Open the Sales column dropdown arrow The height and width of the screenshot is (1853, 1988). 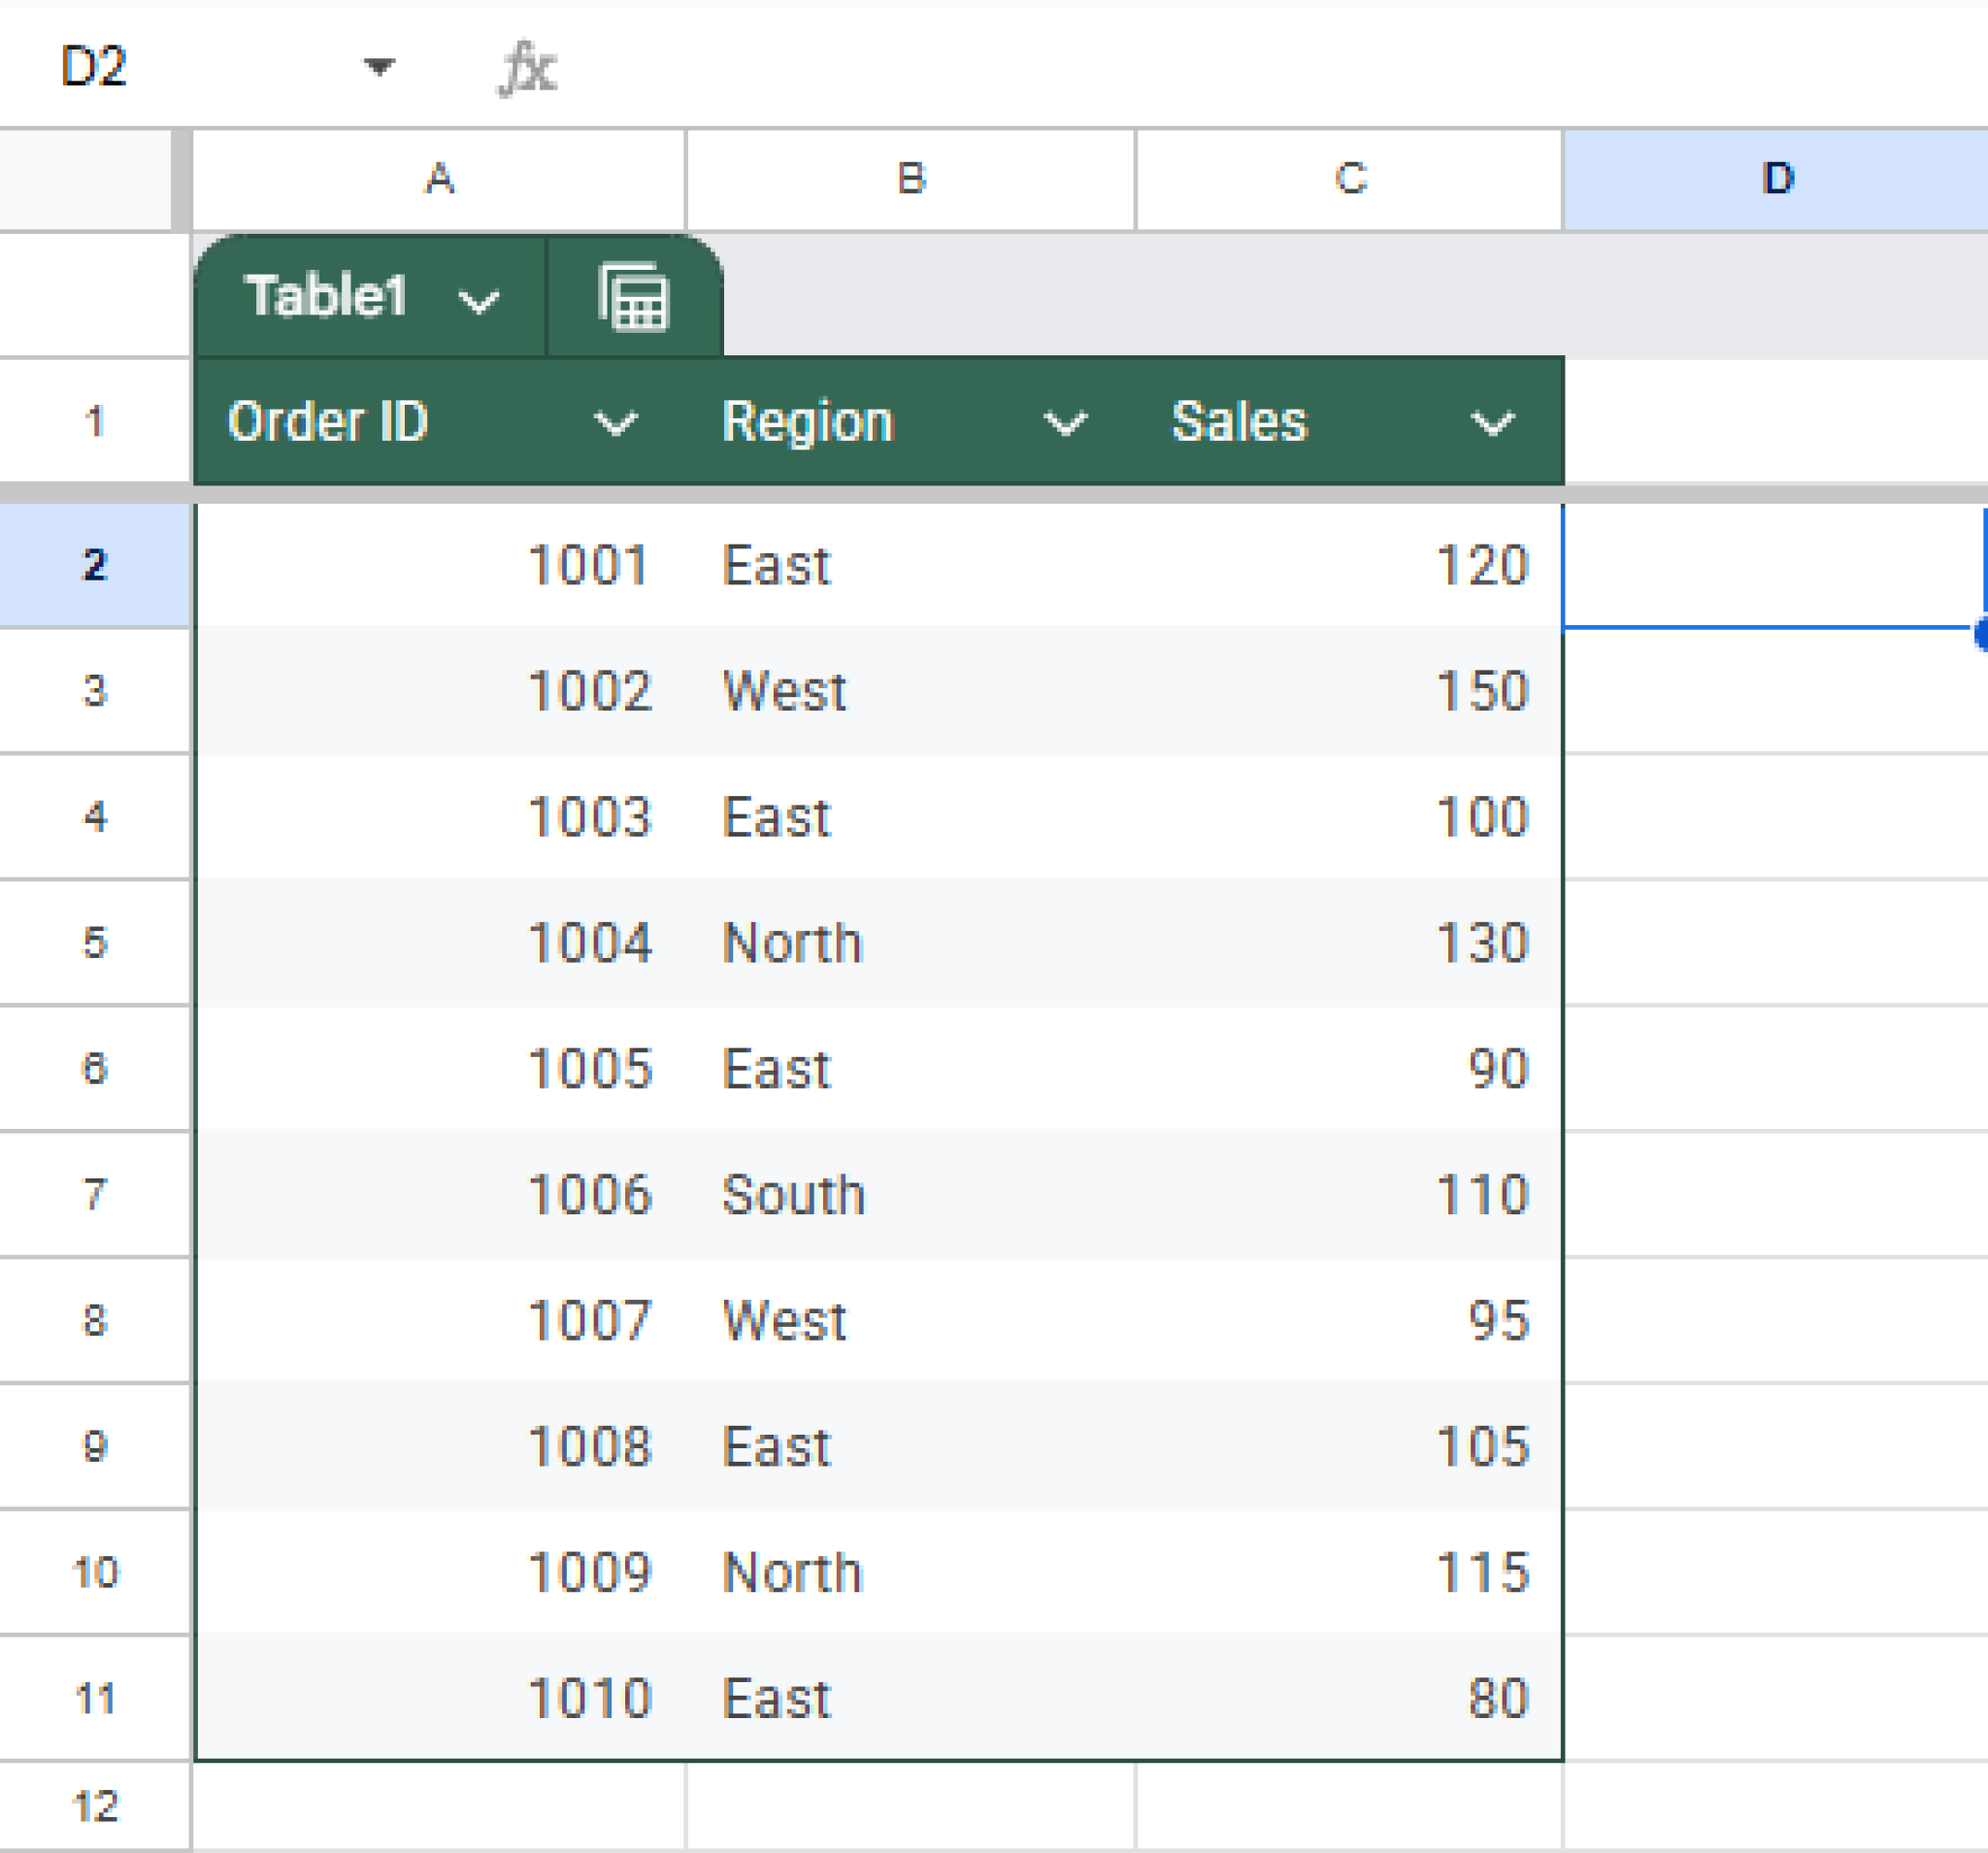click(1492, 423)
